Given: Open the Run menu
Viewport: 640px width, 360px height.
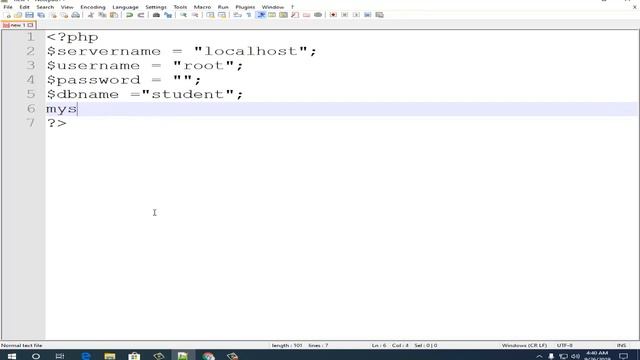Looking at the screenshot, I should point(223,7).
